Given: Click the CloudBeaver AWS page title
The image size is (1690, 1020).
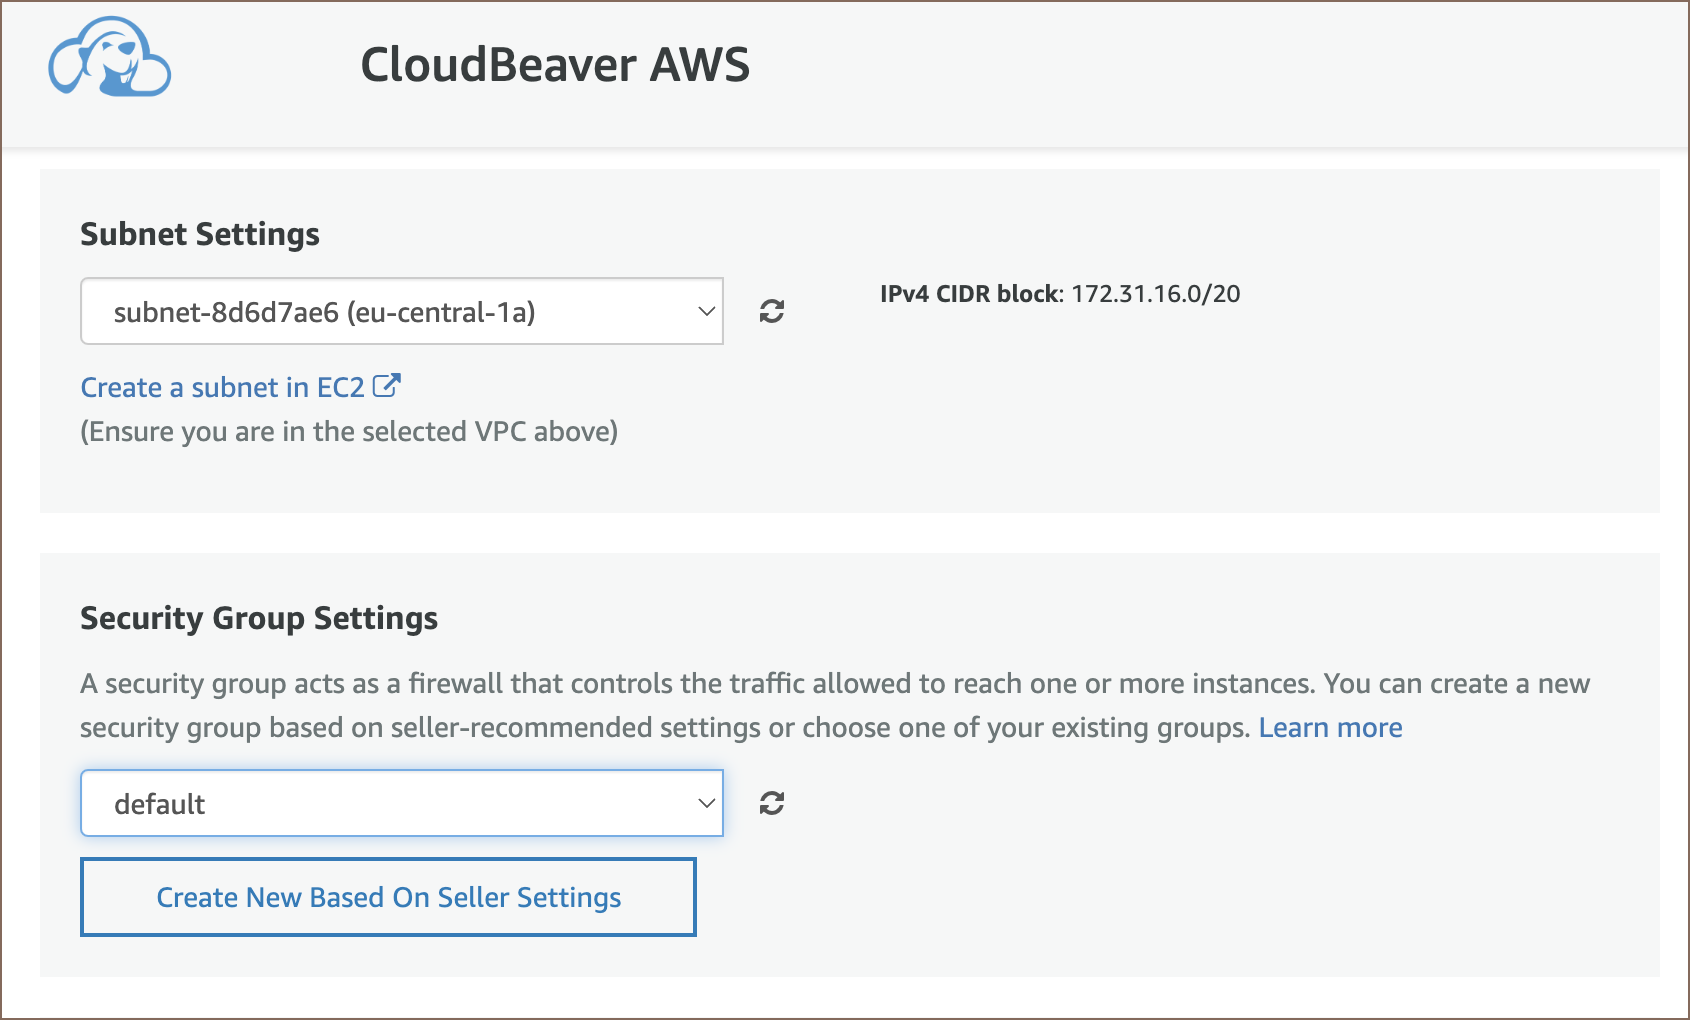Looking at the screenshot, I should coord(555,65).
